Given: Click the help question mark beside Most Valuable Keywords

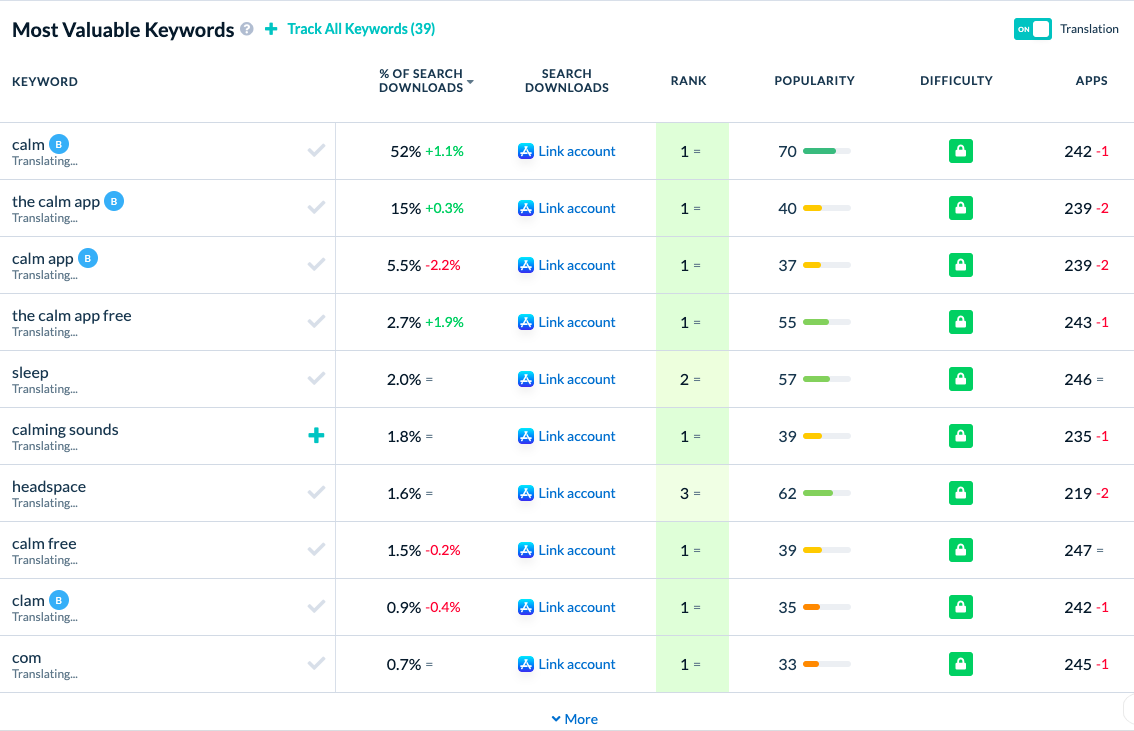Looking at the screenshot, I should [247, 29].
